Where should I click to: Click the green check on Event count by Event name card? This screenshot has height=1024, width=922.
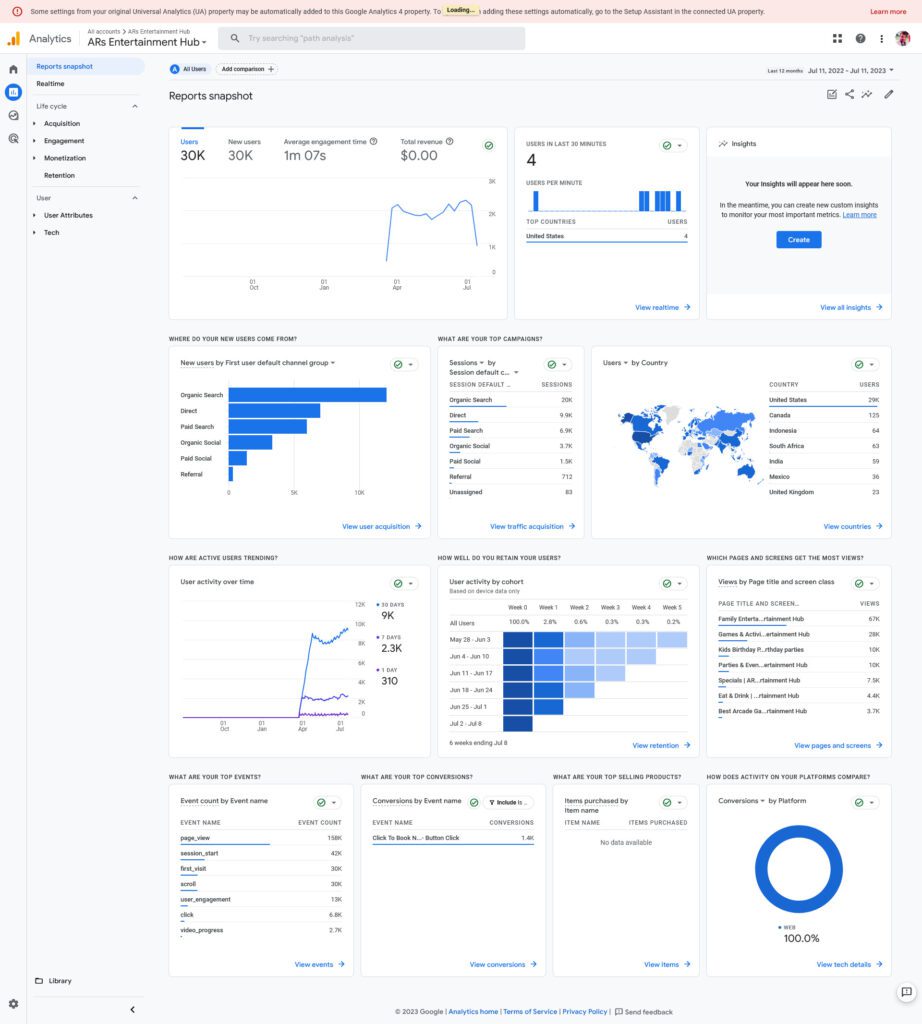(x=321, y=803)
